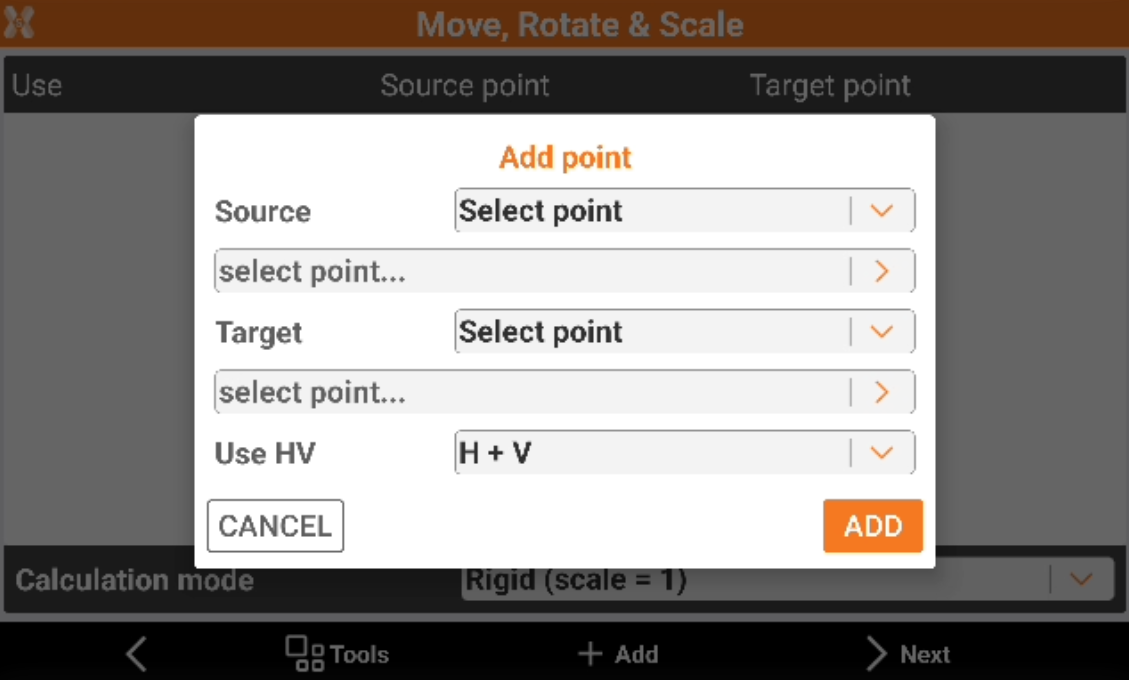The width and height of the screenshot is (1129, 680).
Task: Expand the Source Select point dropdown
Action: (881, 211)
